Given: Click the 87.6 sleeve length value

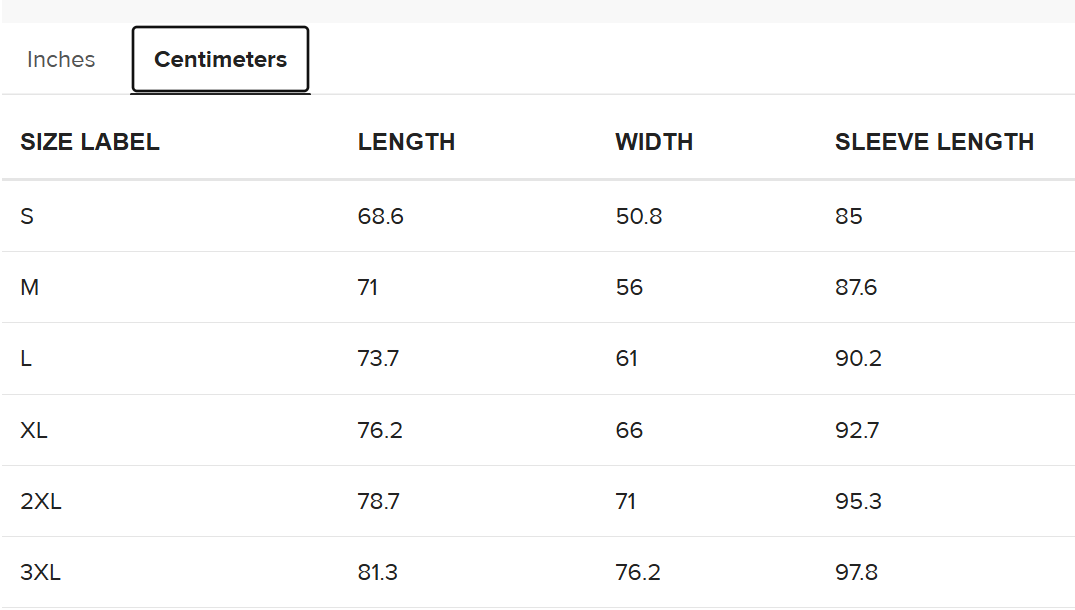Looking at the screenshot, I should (856, 287).
